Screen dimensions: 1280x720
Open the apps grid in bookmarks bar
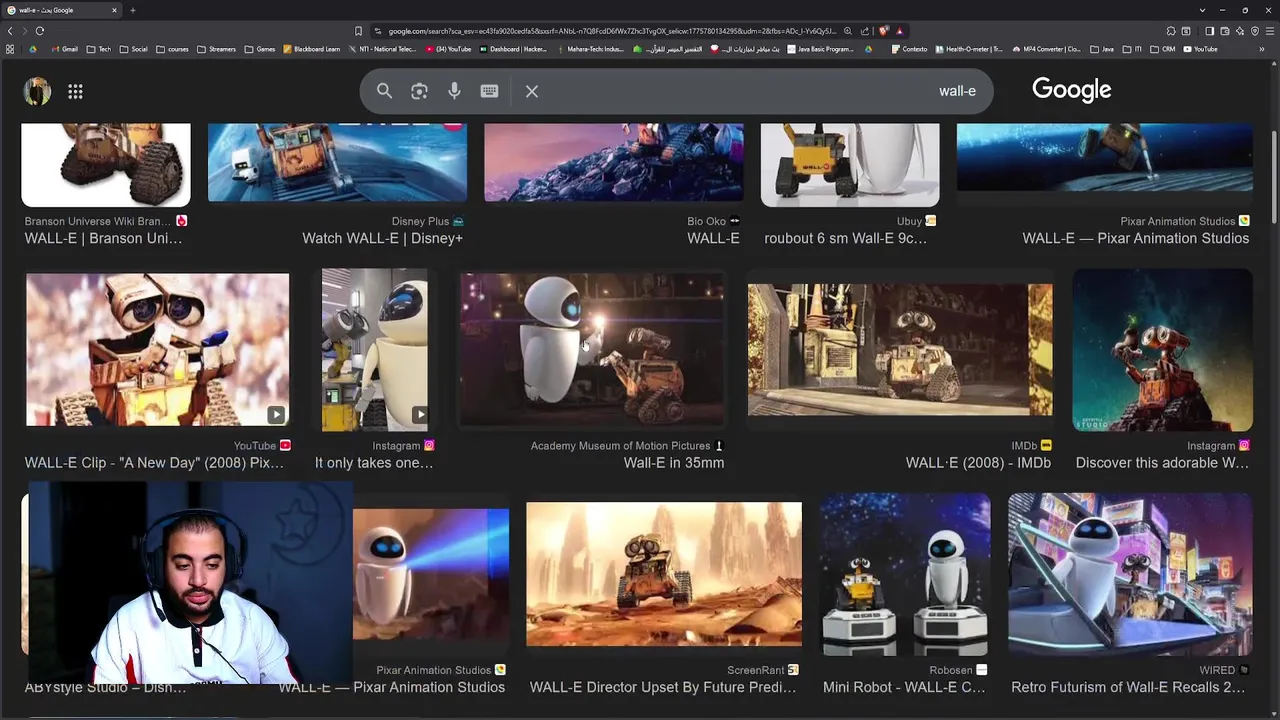pyautogui.click(x=10, y=49)
